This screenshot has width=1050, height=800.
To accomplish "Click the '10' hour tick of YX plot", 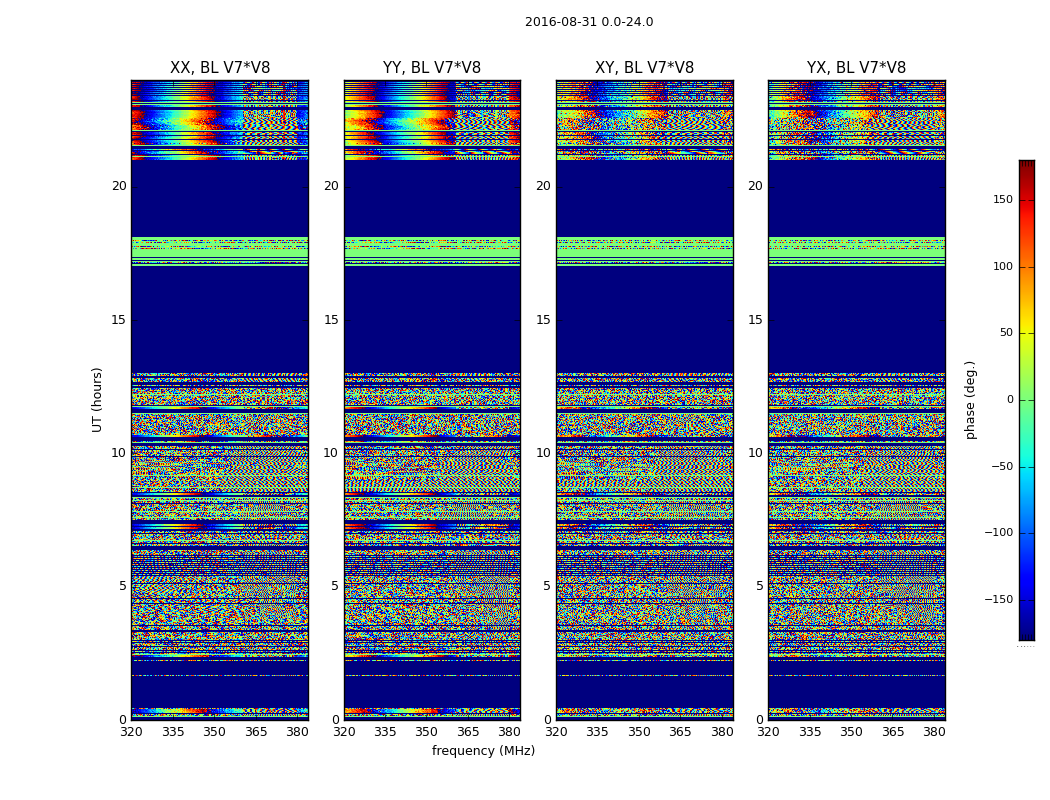I will tap(755, 453).
